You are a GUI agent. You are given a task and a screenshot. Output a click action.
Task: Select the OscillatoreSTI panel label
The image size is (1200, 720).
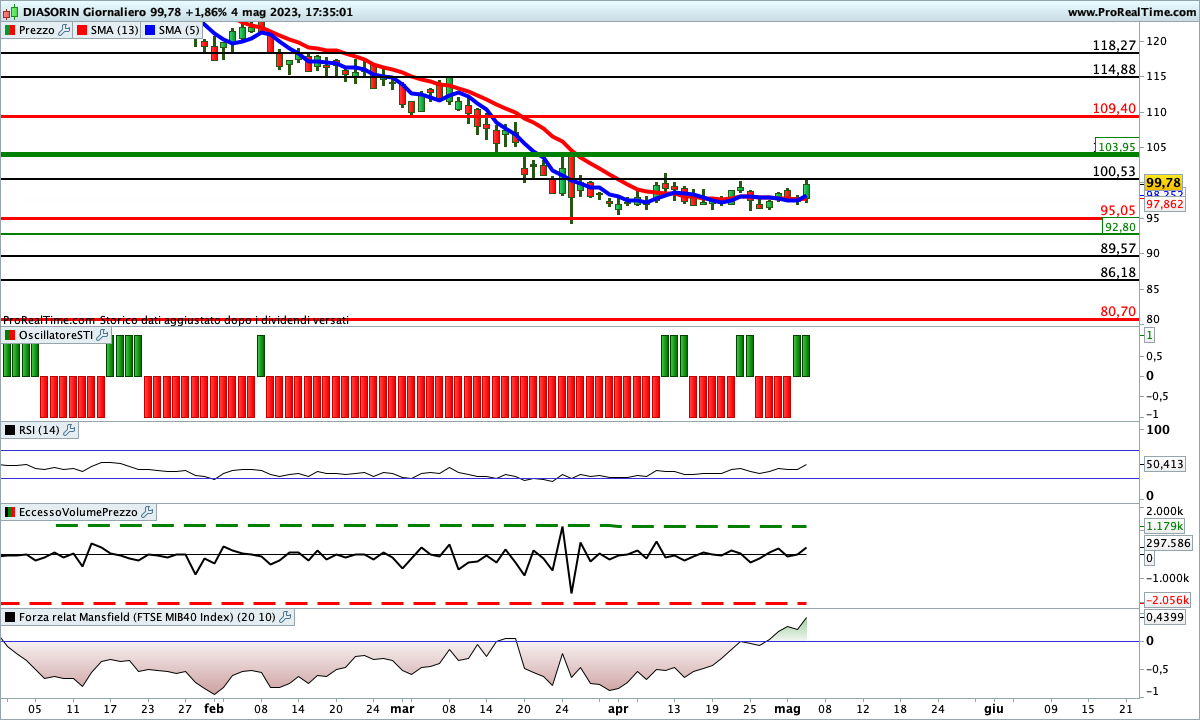[56, 335]
